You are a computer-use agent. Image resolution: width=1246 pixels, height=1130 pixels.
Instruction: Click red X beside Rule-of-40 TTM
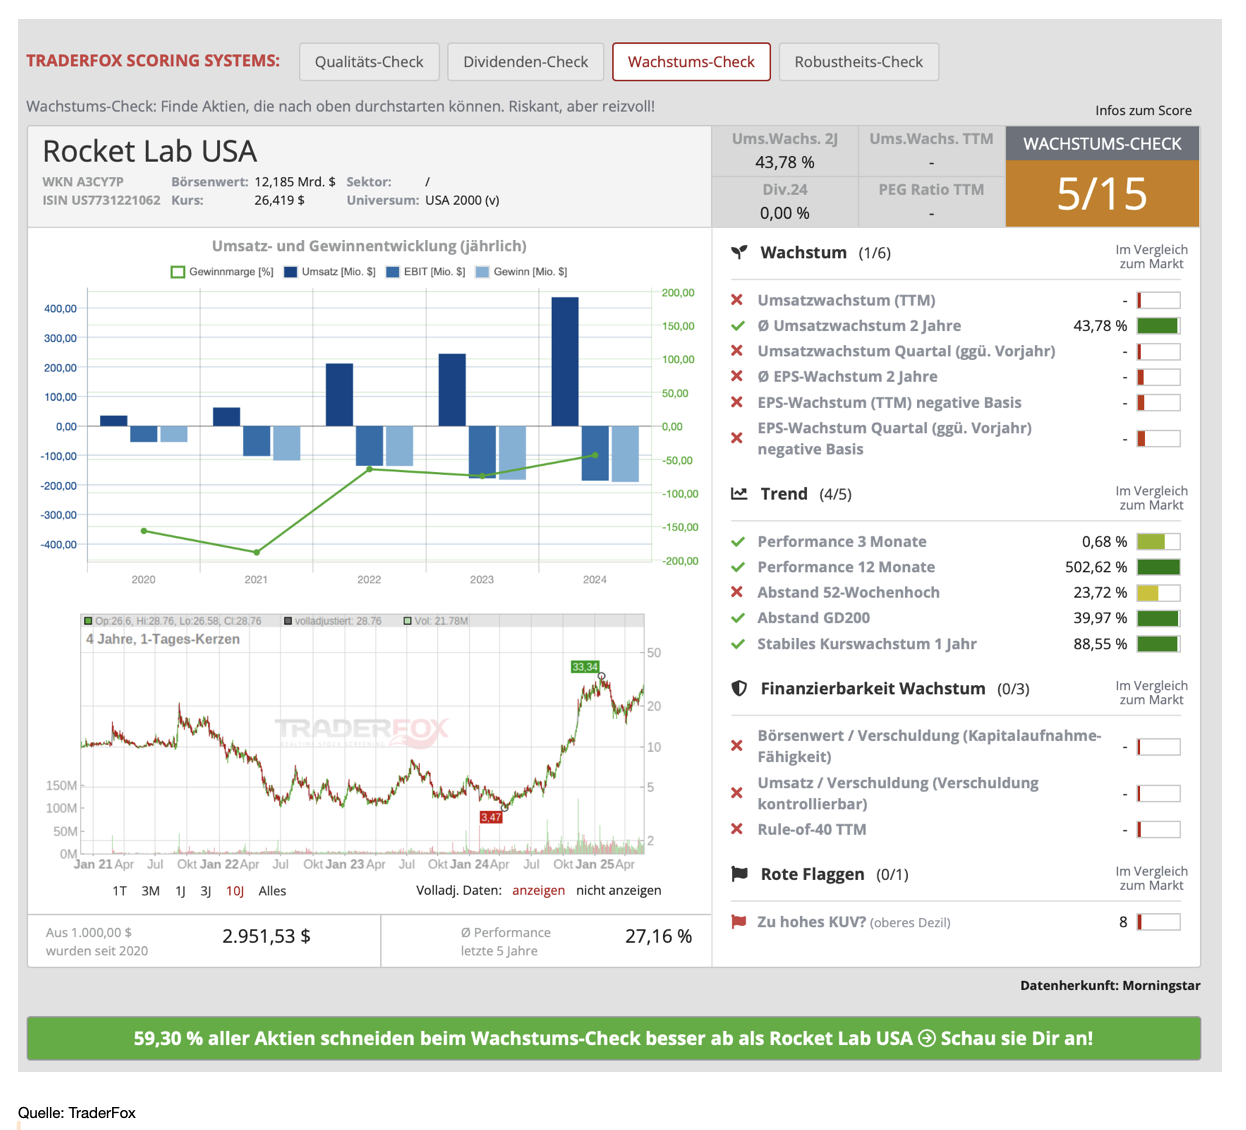pos(737,829)
